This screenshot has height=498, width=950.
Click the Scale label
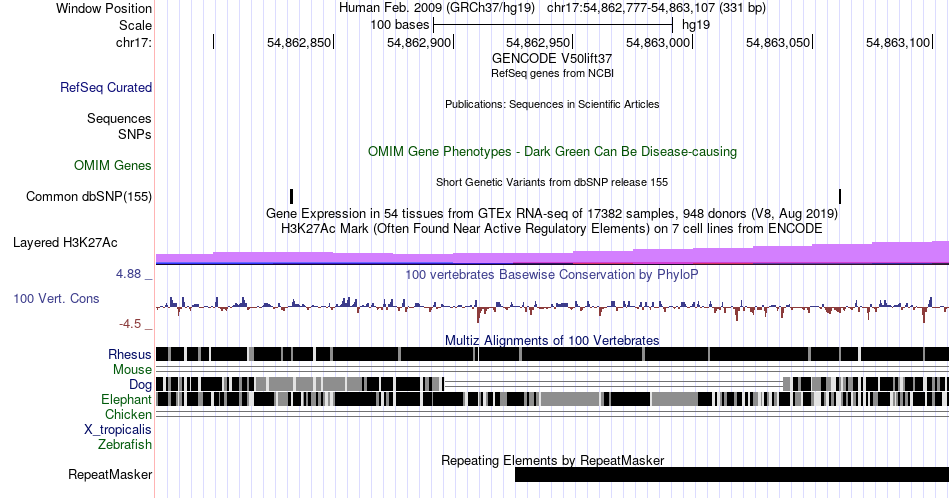click(x=135, y=25)
